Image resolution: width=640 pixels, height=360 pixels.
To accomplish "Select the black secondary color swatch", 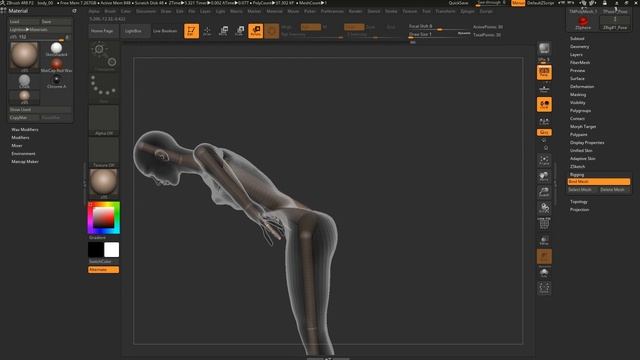I will click(96, 250).
